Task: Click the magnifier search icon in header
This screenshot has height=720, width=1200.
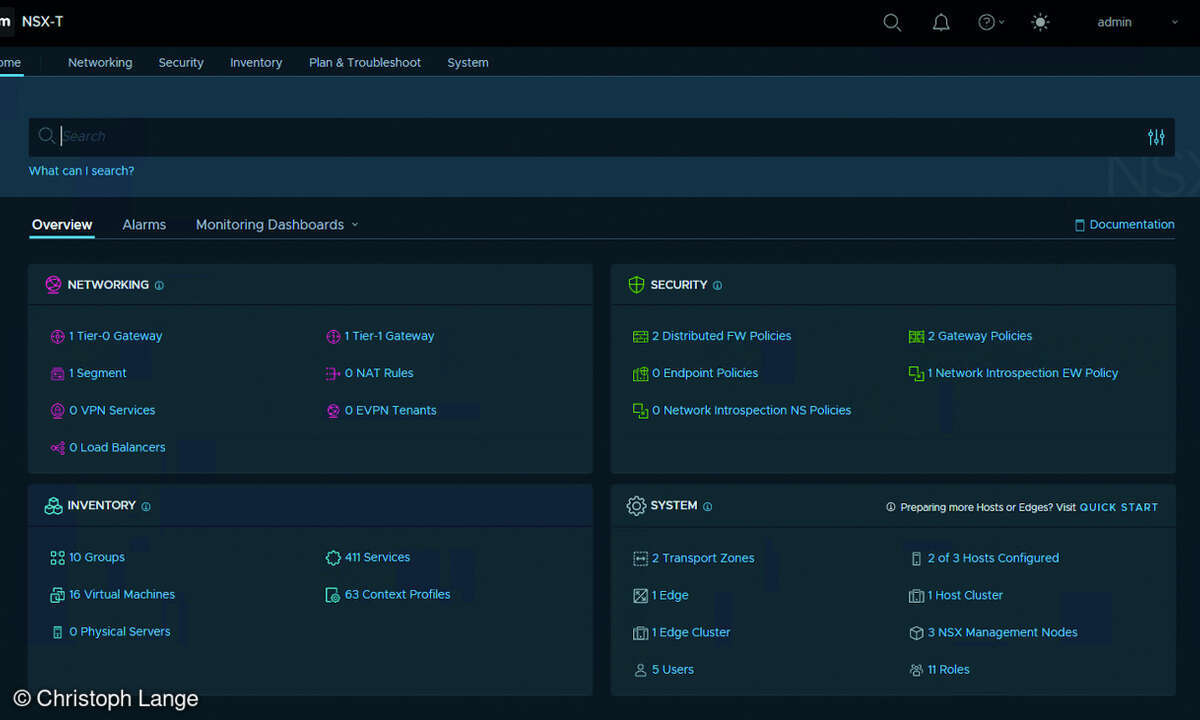Action: (x=892, y=22)
